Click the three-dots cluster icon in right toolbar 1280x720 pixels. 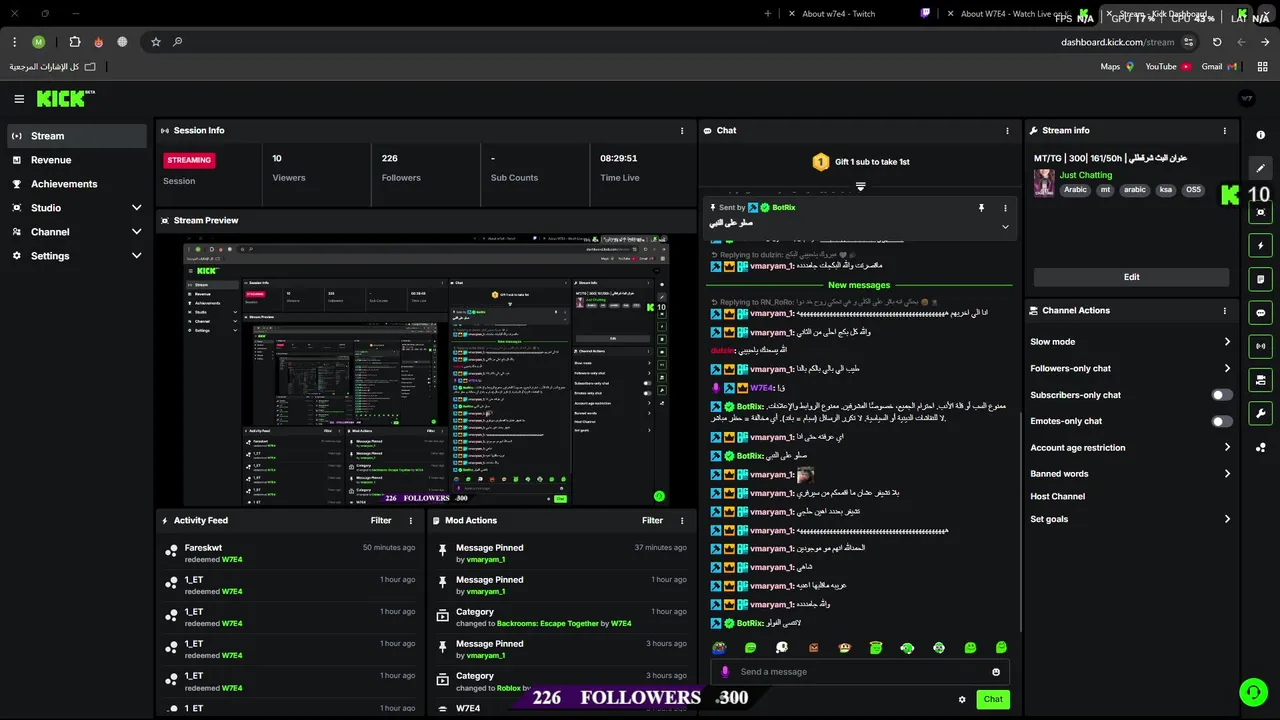[x=1260, y=447]
